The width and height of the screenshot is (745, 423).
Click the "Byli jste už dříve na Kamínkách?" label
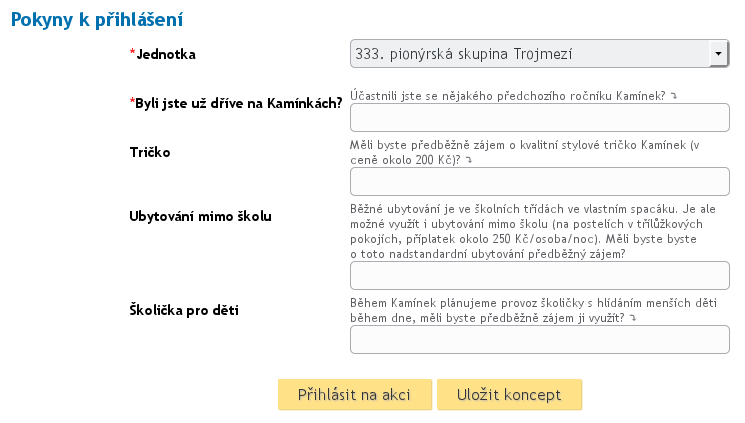click(239, 103)
